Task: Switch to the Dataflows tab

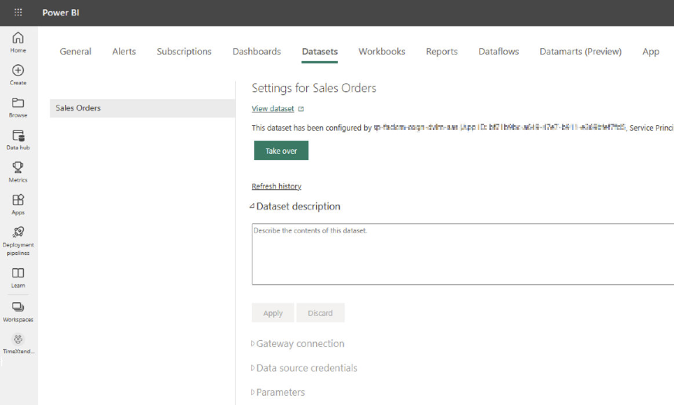Action: (499, 51)
